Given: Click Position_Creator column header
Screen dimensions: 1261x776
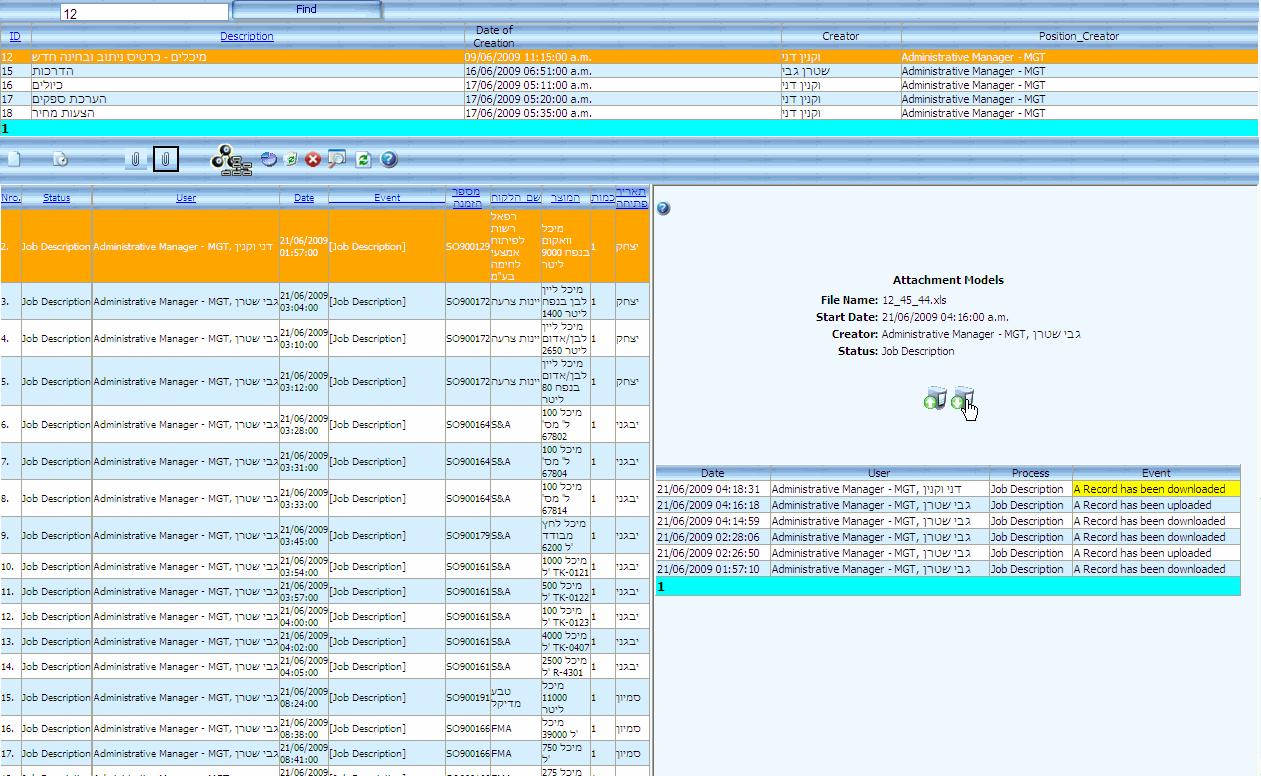Looking at the screenshot, I should click(1078, 36).
